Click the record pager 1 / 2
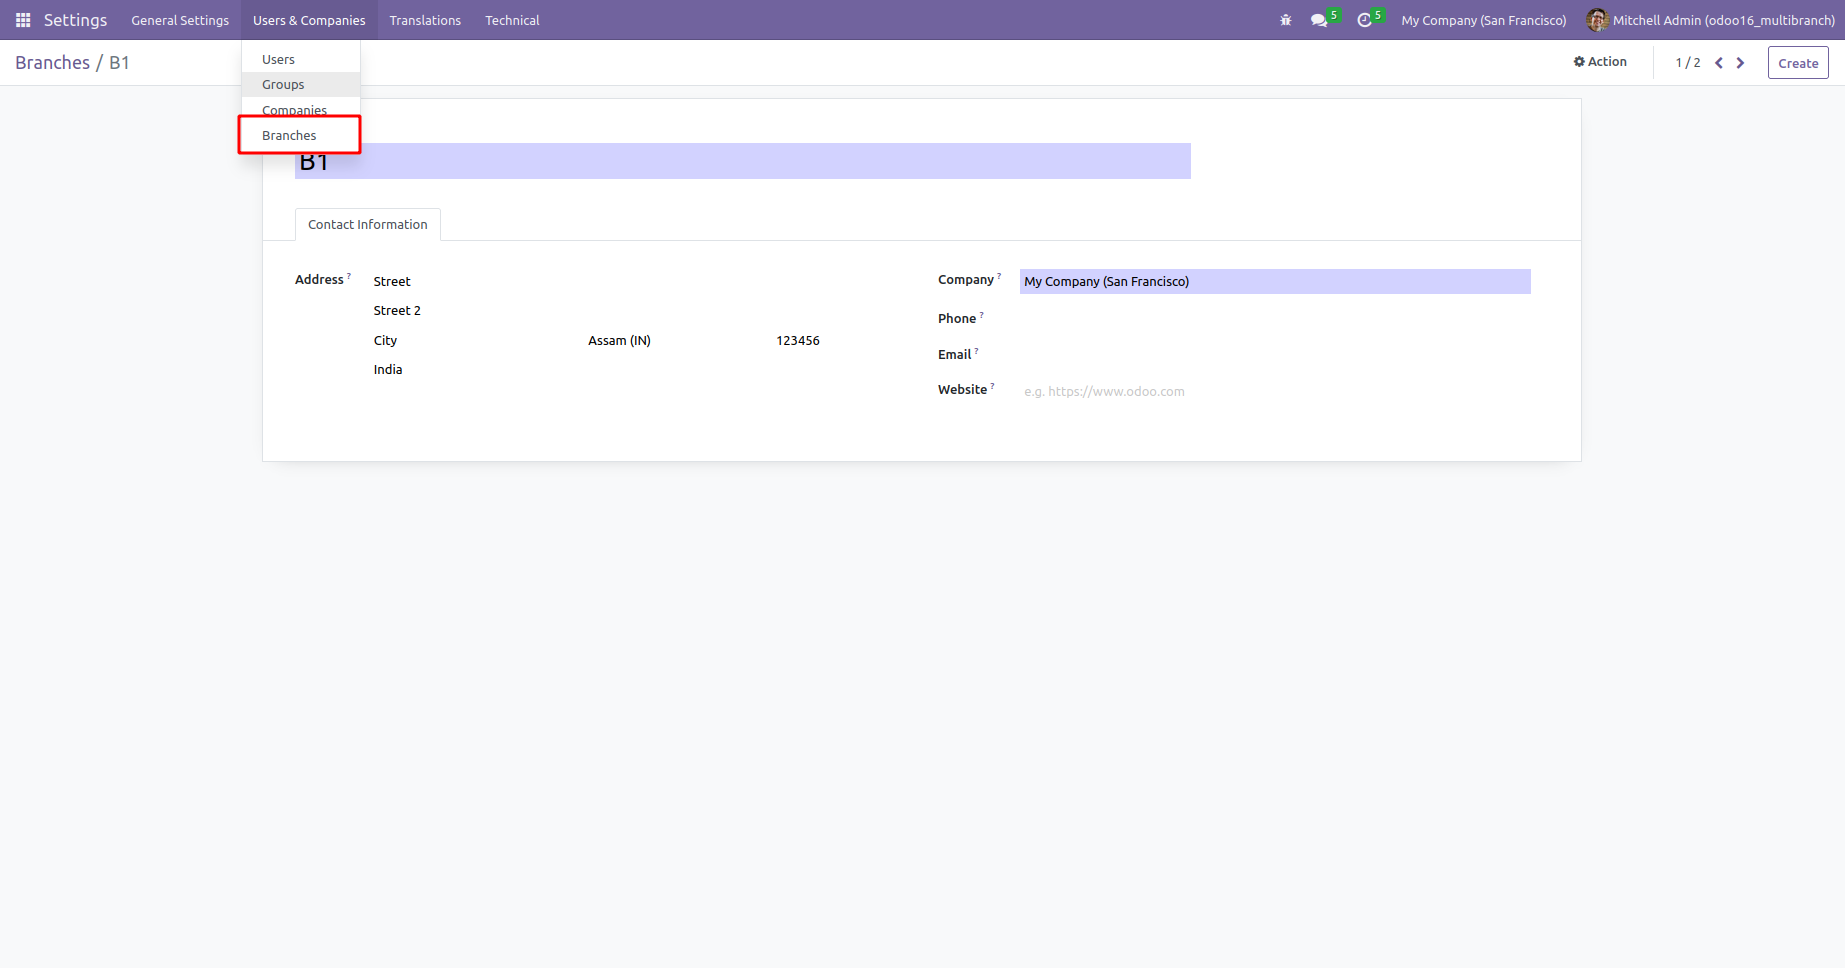 [x=1688, y=63]
